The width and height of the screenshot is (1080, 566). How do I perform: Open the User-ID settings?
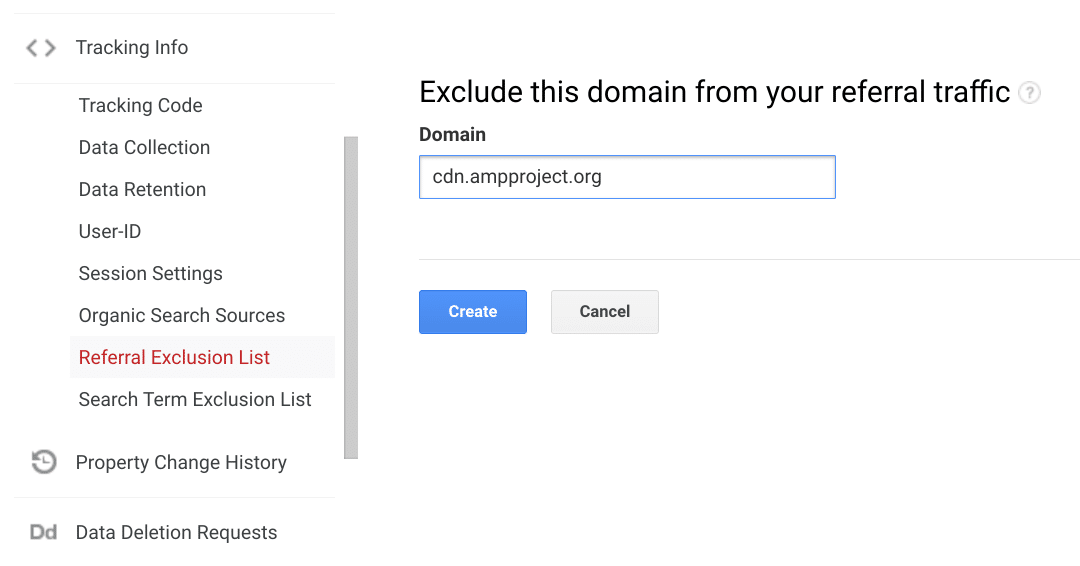pos(110,232)
